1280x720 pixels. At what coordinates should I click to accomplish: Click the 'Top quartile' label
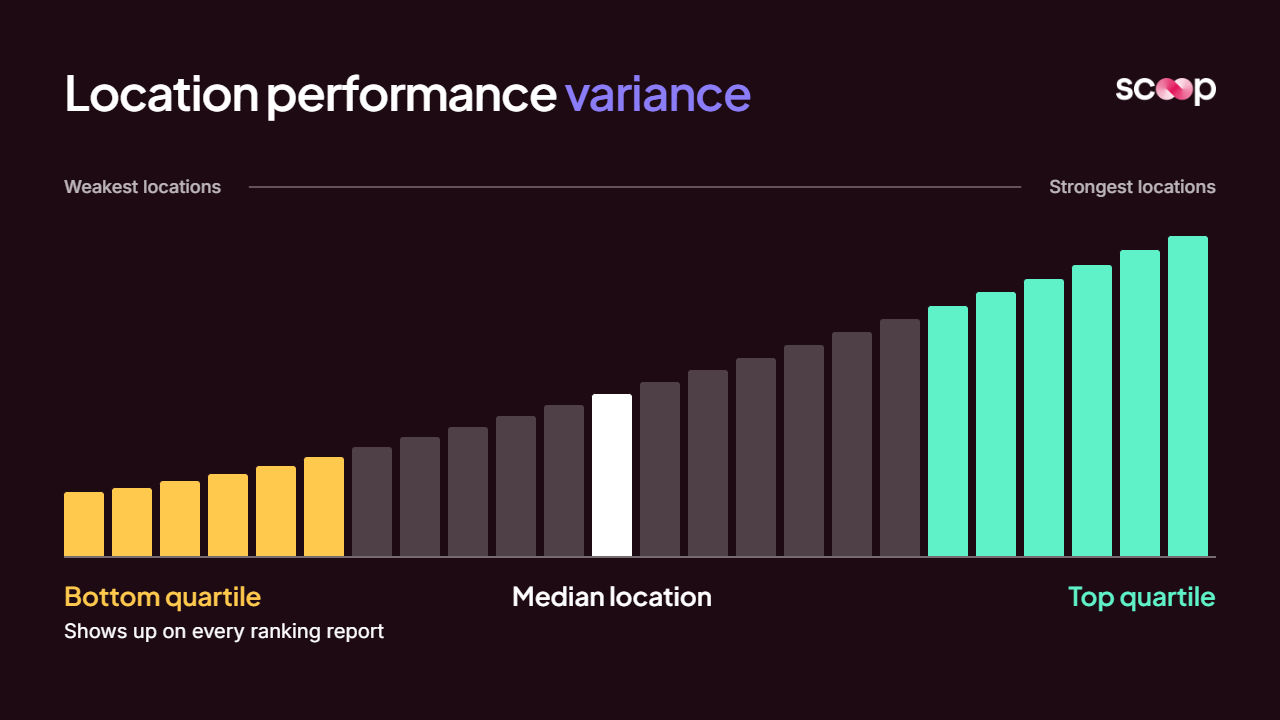tap(1142, 597)
